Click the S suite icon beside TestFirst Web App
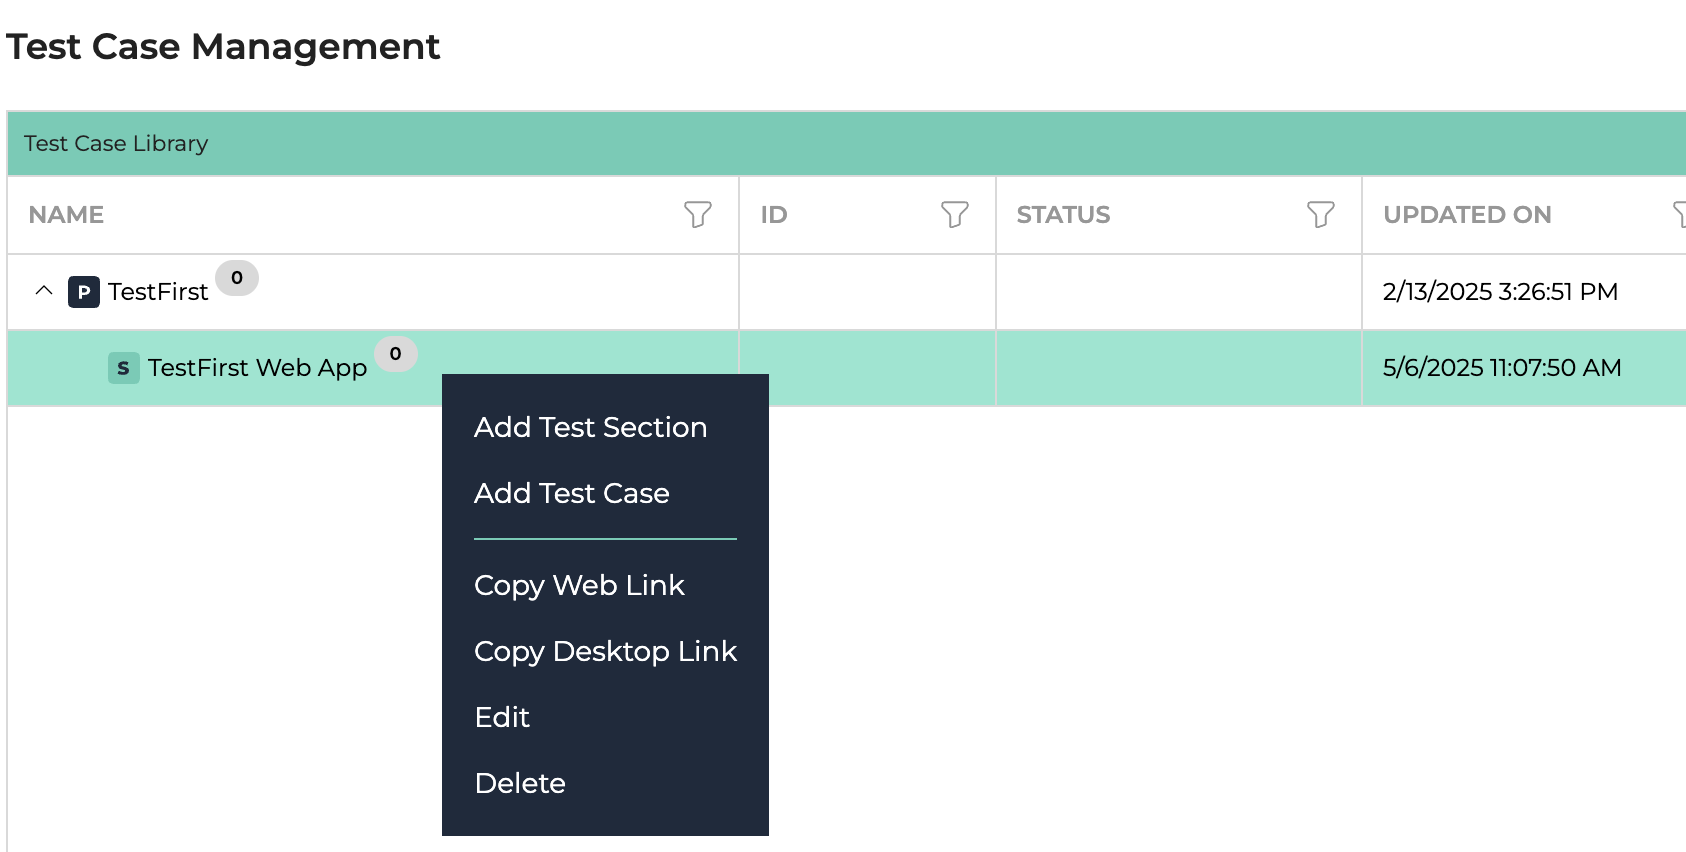Image resolution: width=1686 pixels, height=852 pixels. (x=123, y=368)
